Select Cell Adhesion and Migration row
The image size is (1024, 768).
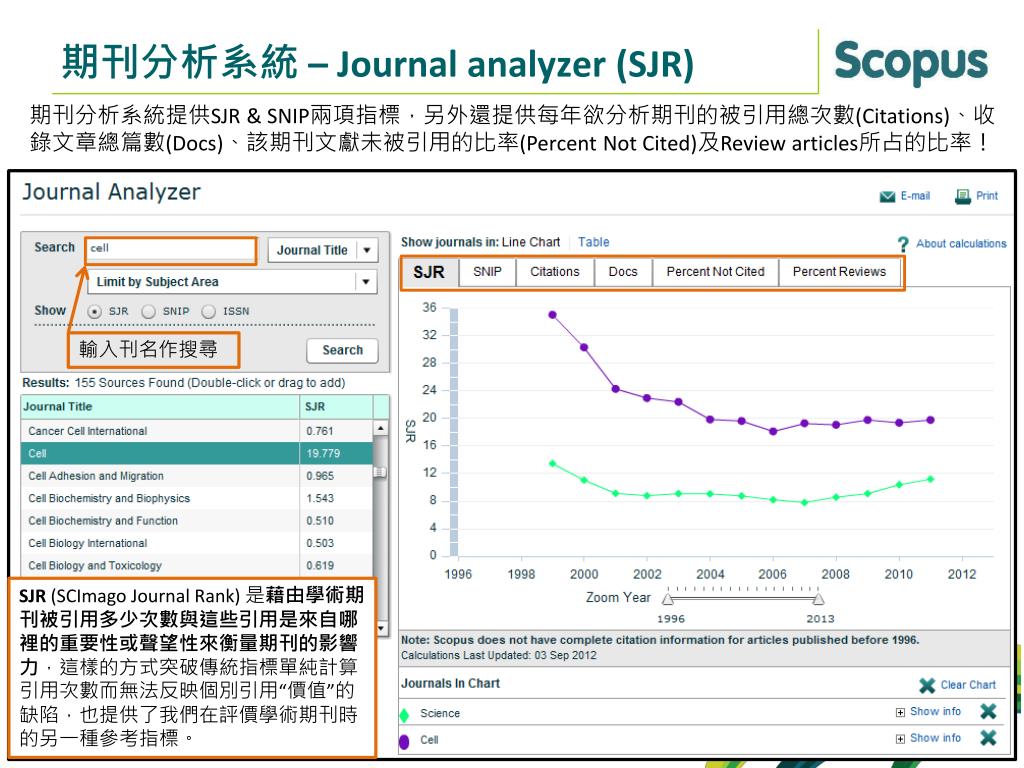[x=197, y=476]
